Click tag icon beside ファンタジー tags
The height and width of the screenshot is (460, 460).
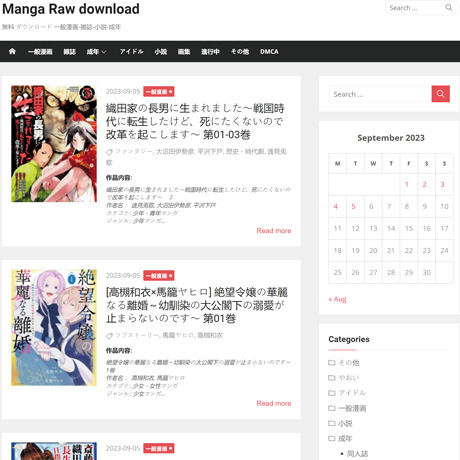(x=109, y=152)
